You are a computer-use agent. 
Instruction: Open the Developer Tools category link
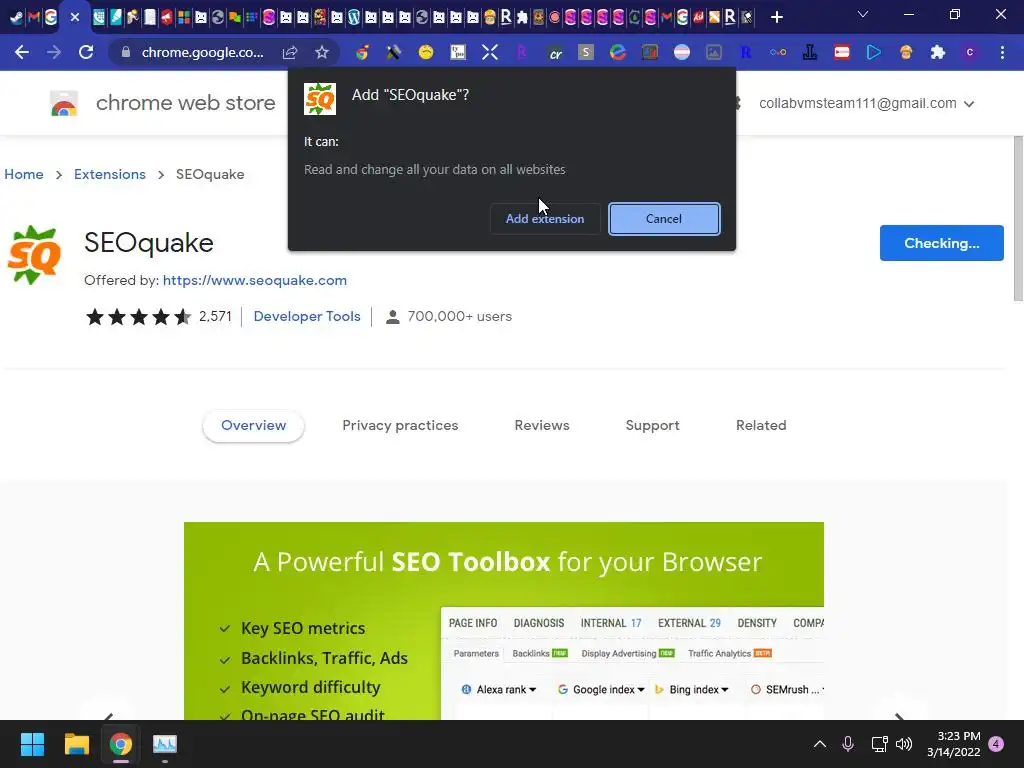point(307,316)
